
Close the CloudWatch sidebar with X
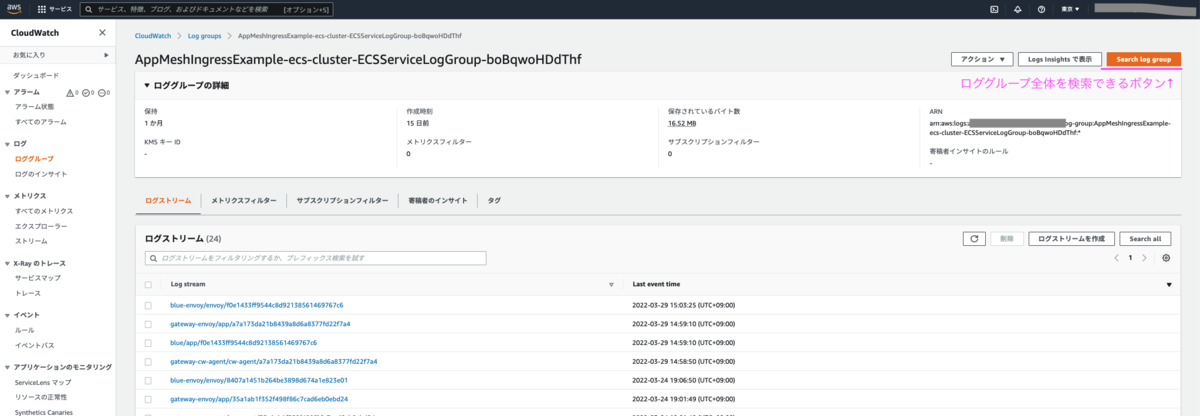(102, 33)
